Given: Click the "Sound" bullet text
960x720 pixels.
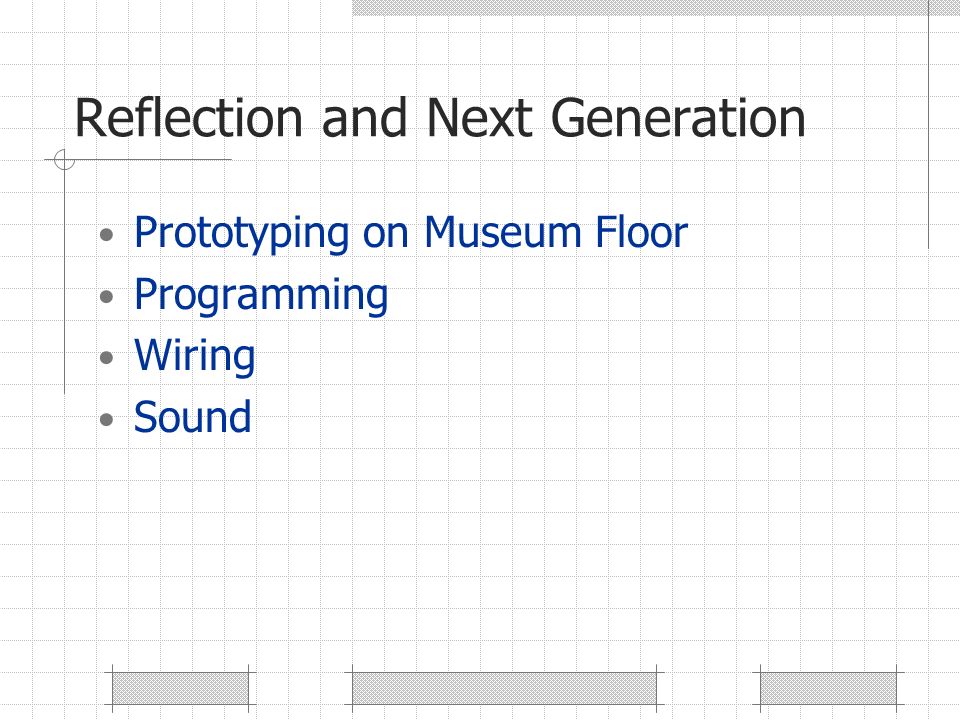Looking at the screenshot, I should pyautogui.click(x=192, y=417).
